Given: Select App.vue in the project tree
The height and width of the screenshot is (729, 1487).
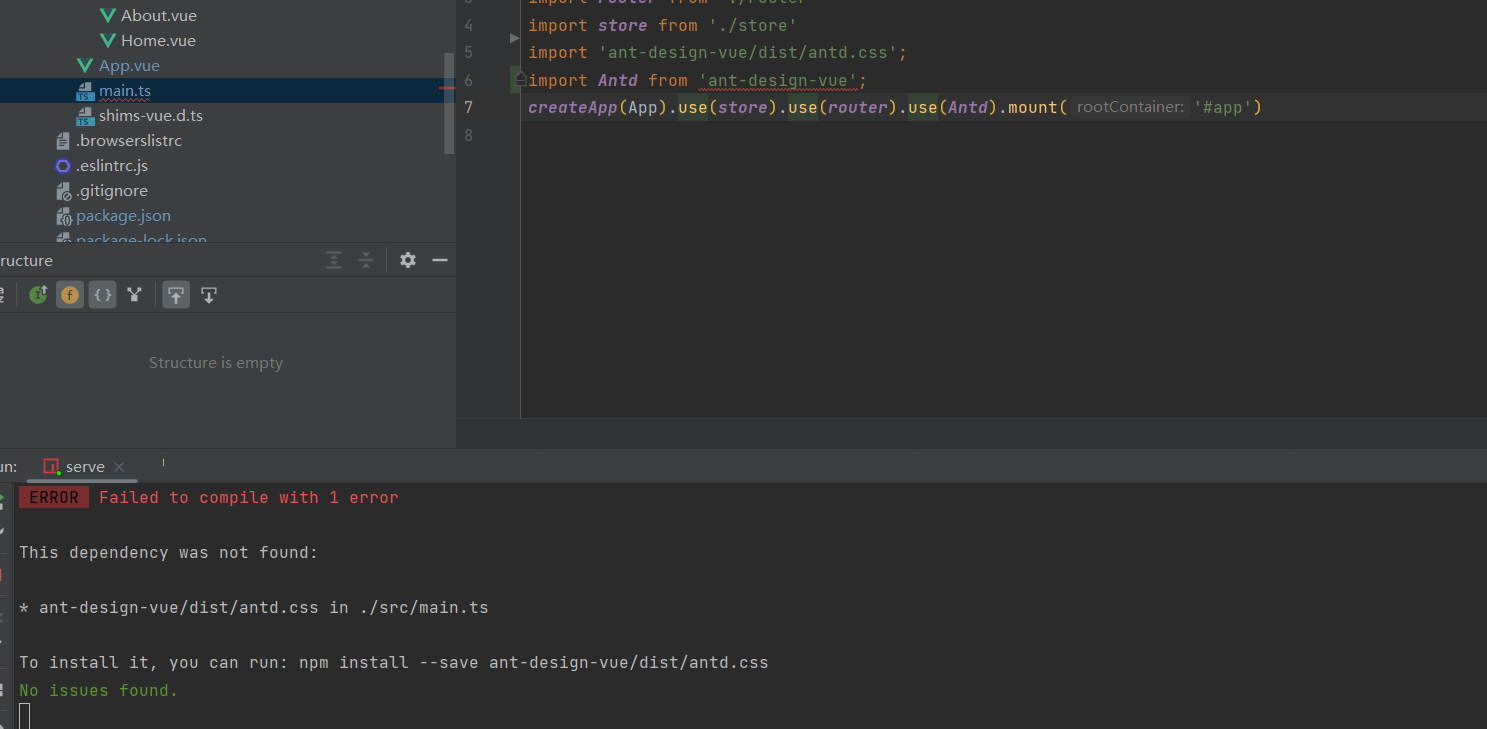Looking at the screenshot, I should (x=129, y=65).
